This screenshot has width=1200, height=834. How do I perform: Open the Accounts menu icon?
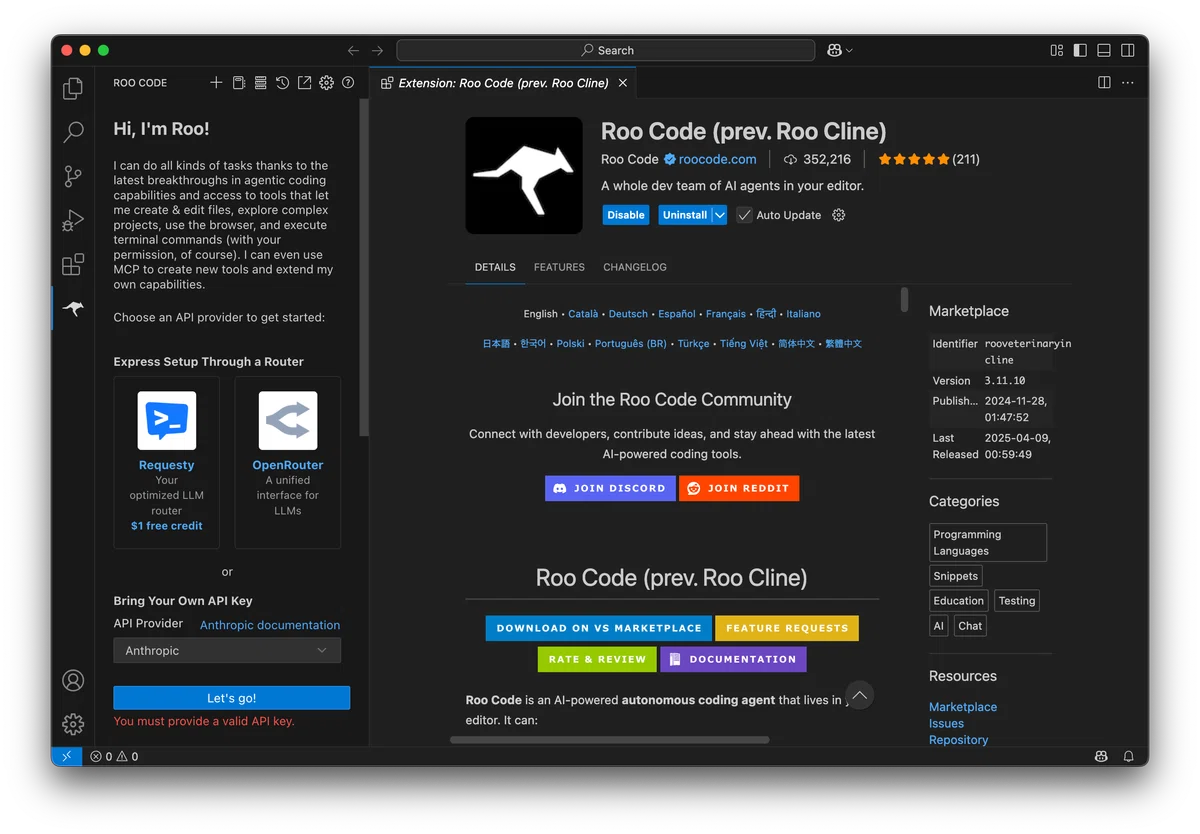pyautogui.click(x=73, y=680)
